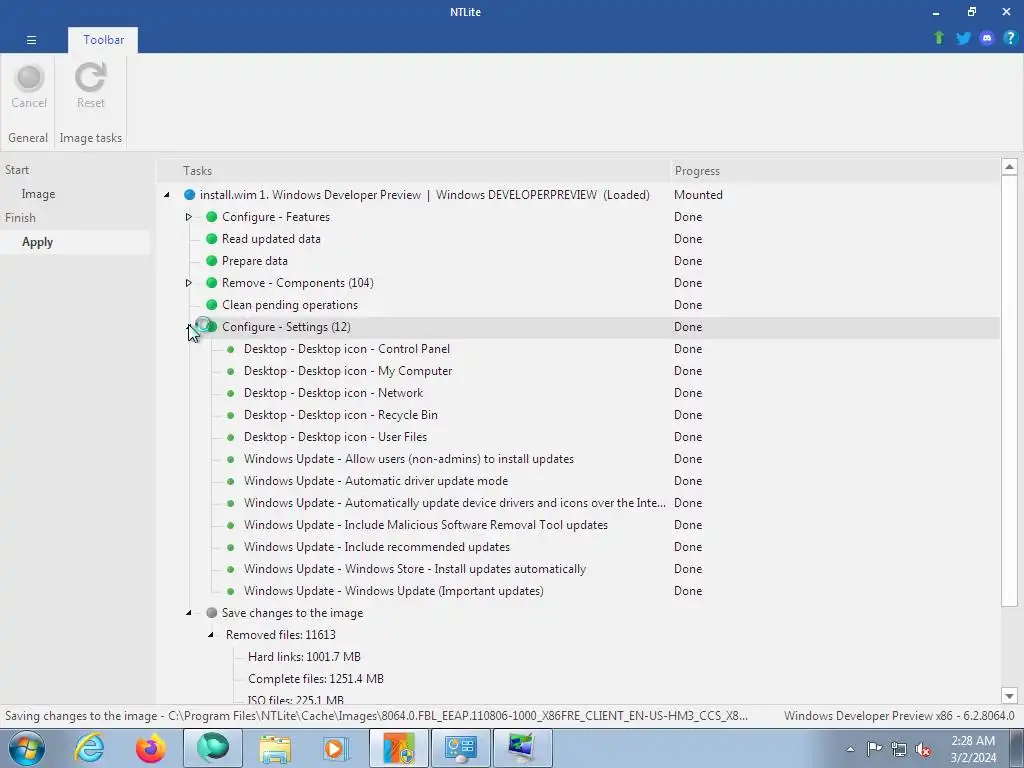Click green status dot for Clean pending operations

(211, 305)
